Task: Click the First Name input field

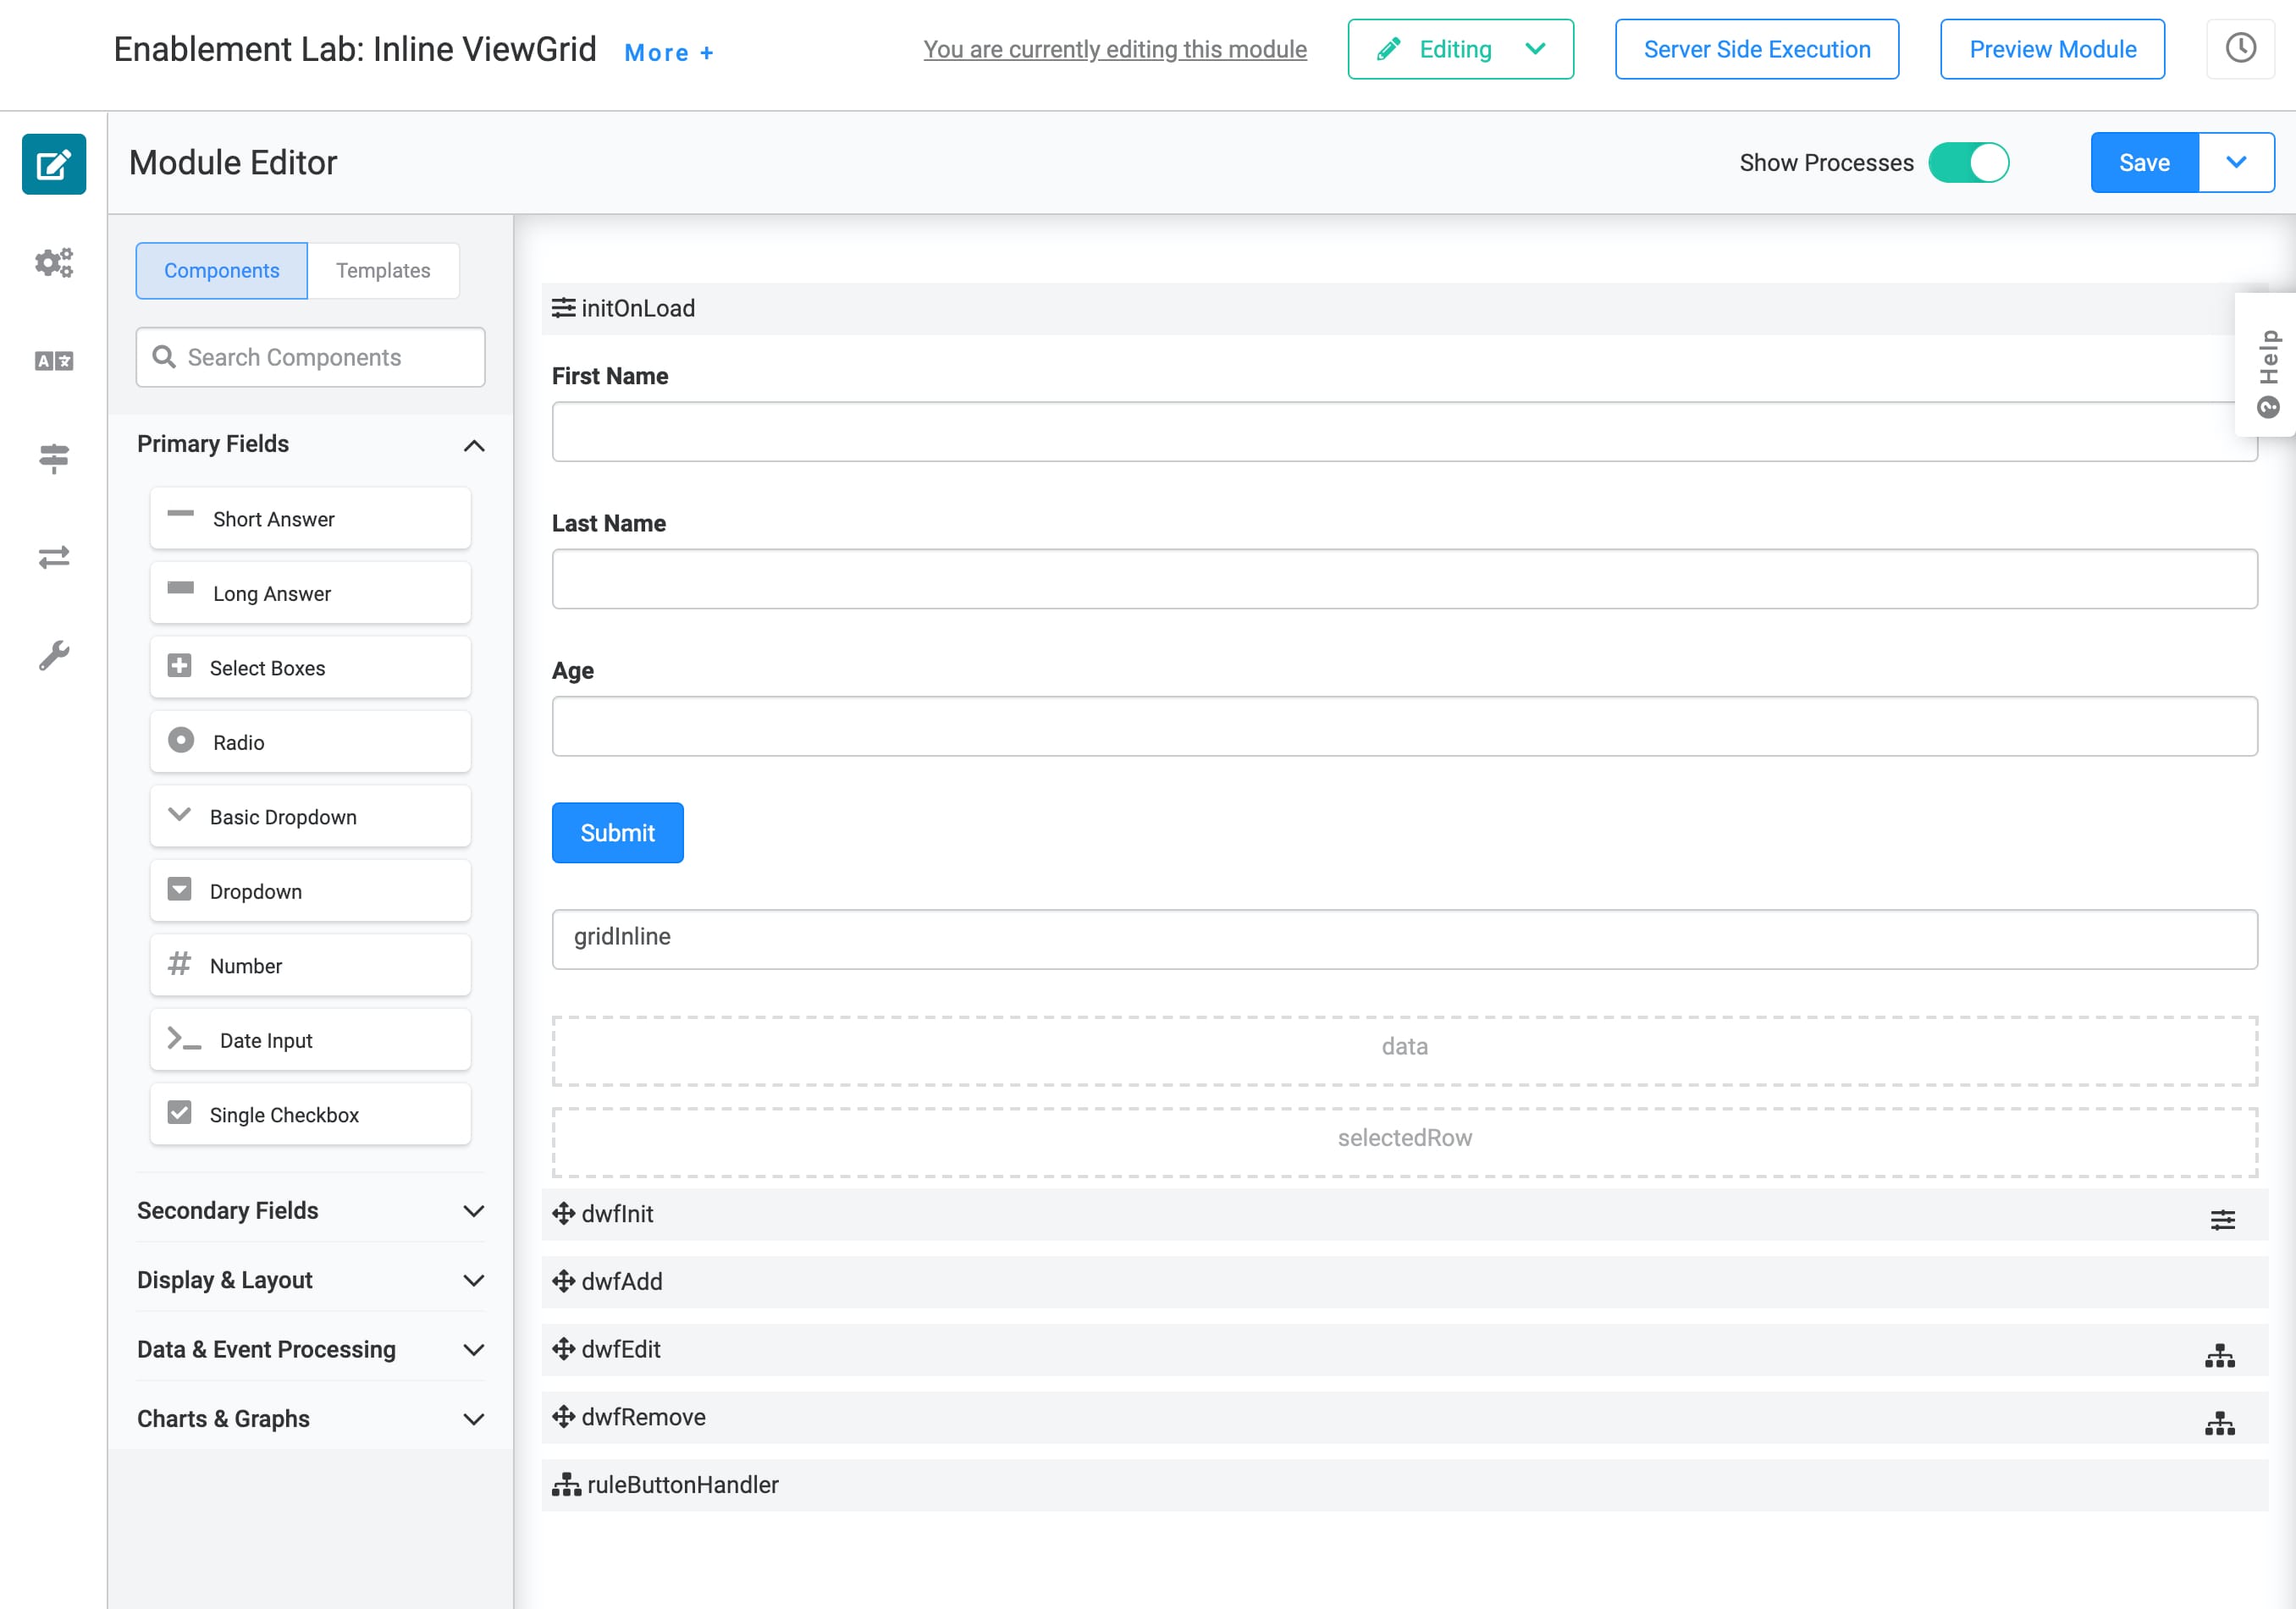Action: click(1405, 432)
